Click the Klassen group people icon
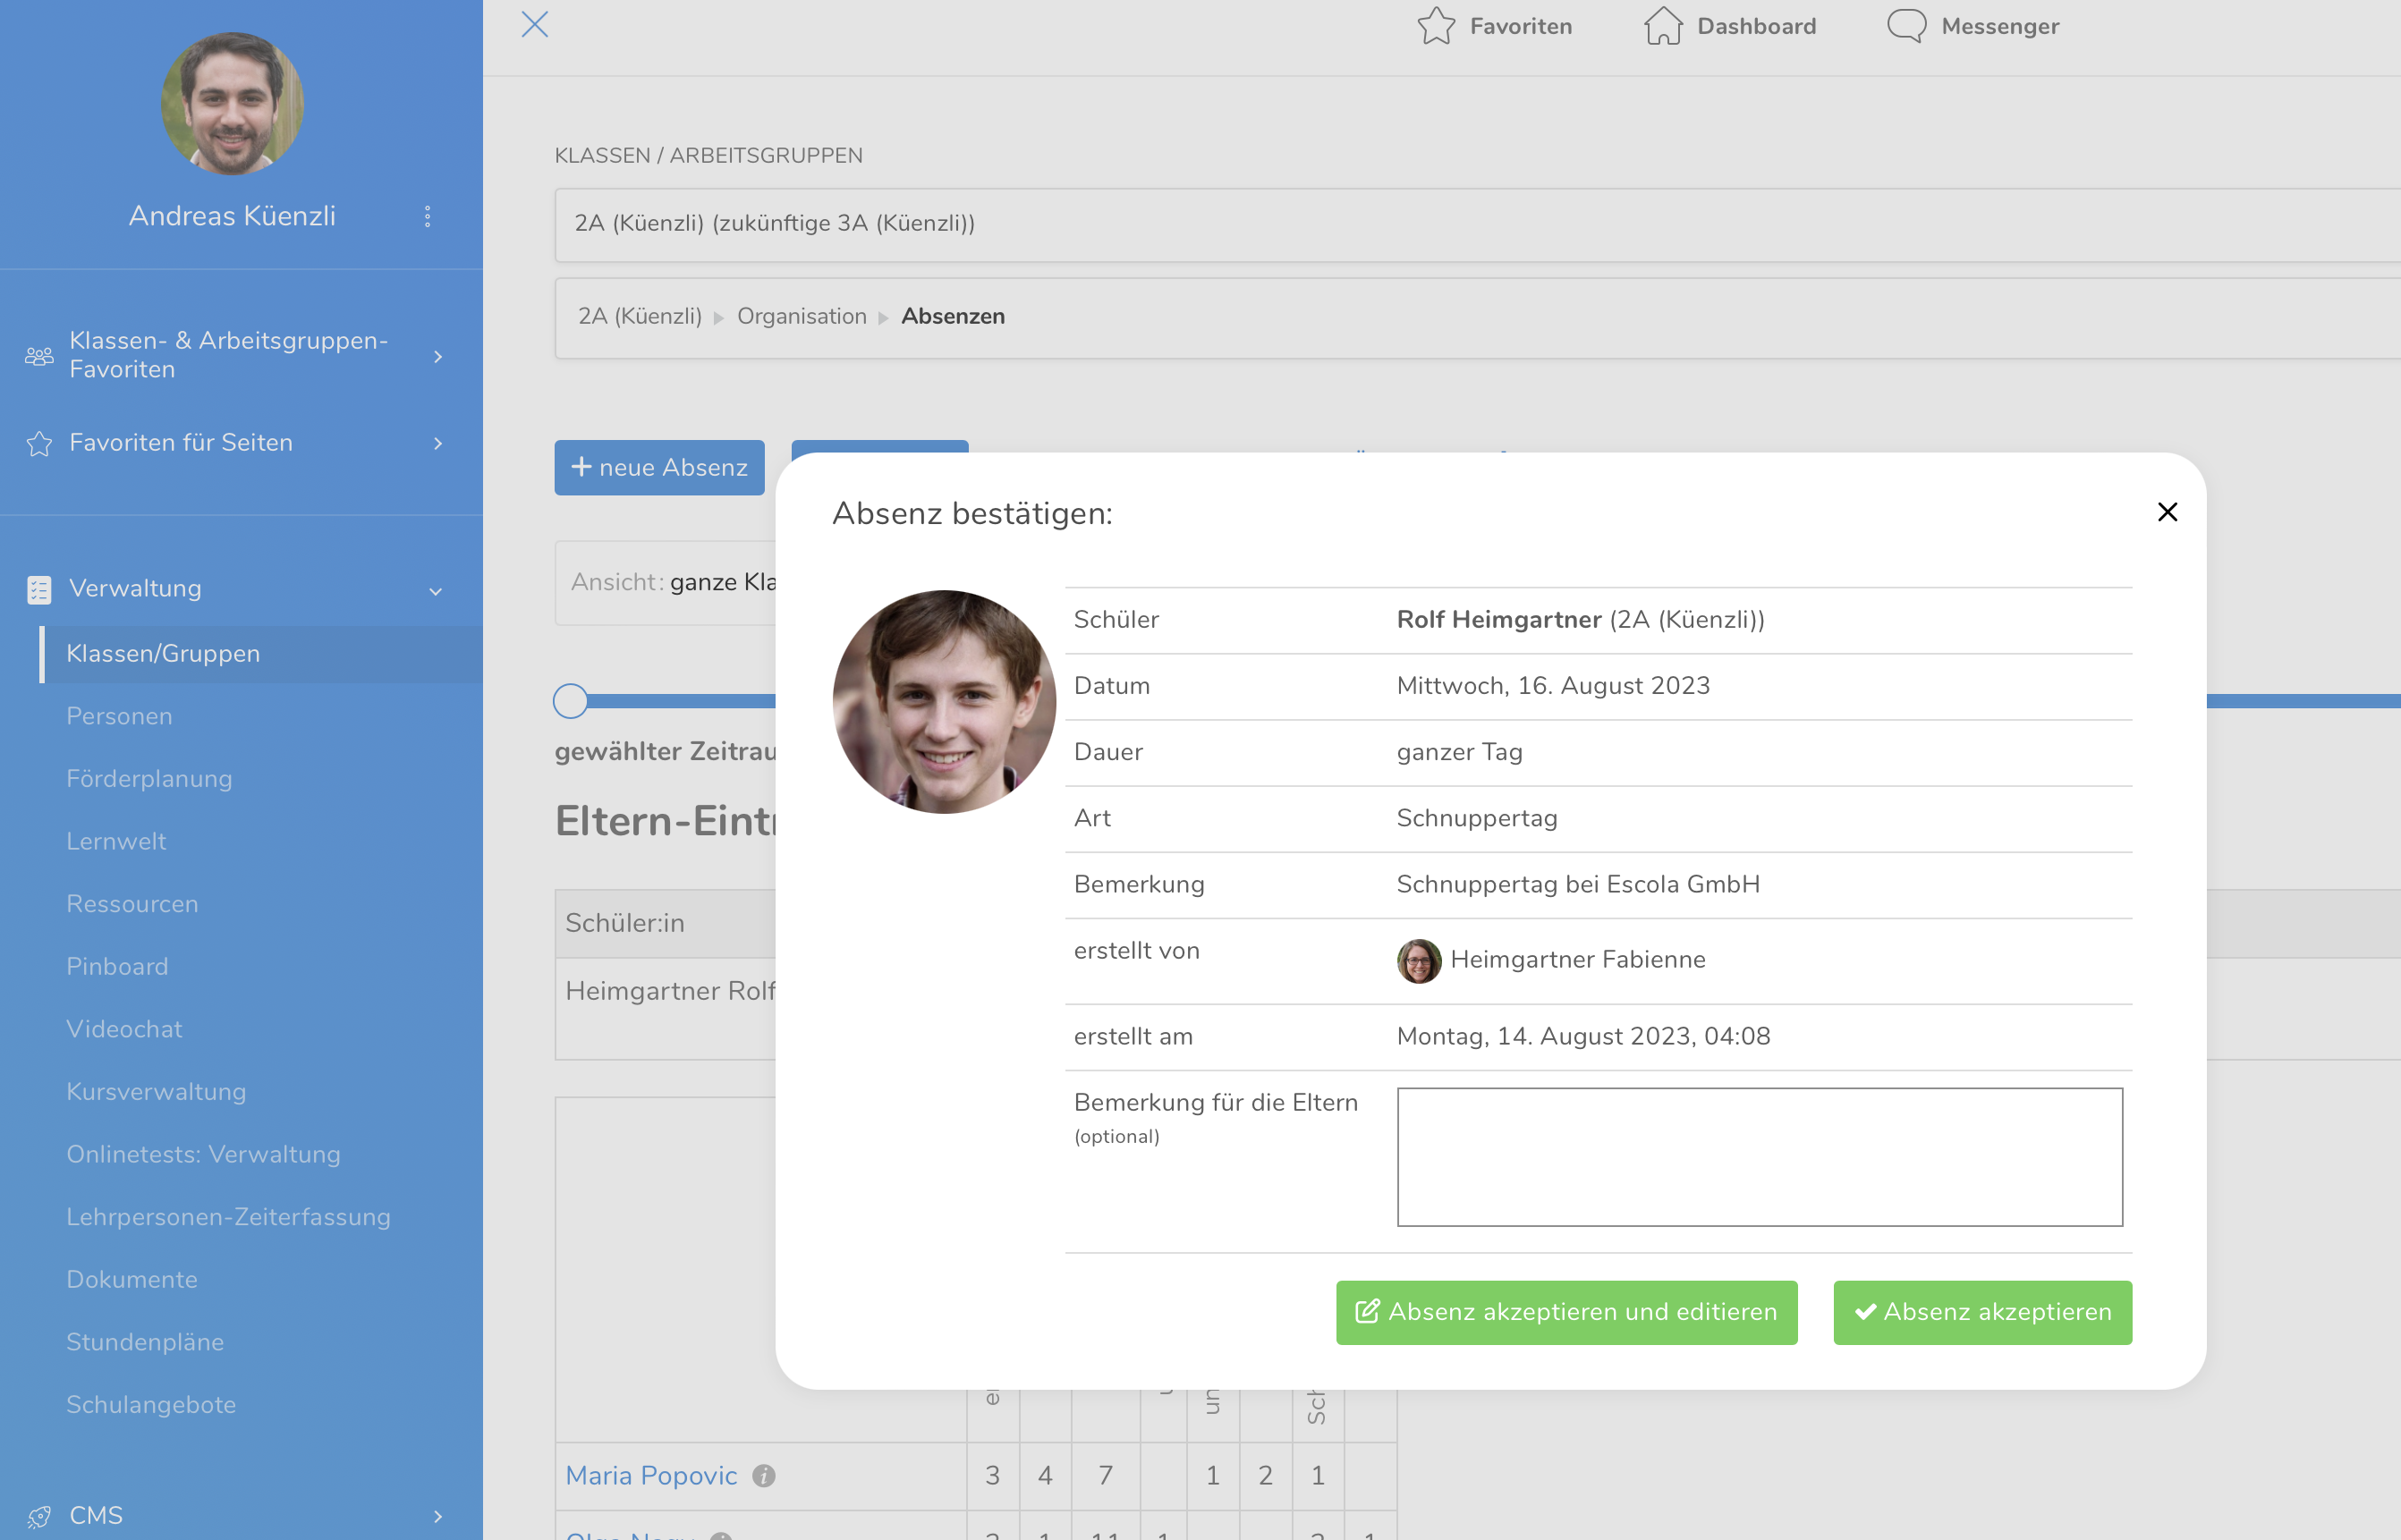2401x1540 pixels. tap(39, 356)
